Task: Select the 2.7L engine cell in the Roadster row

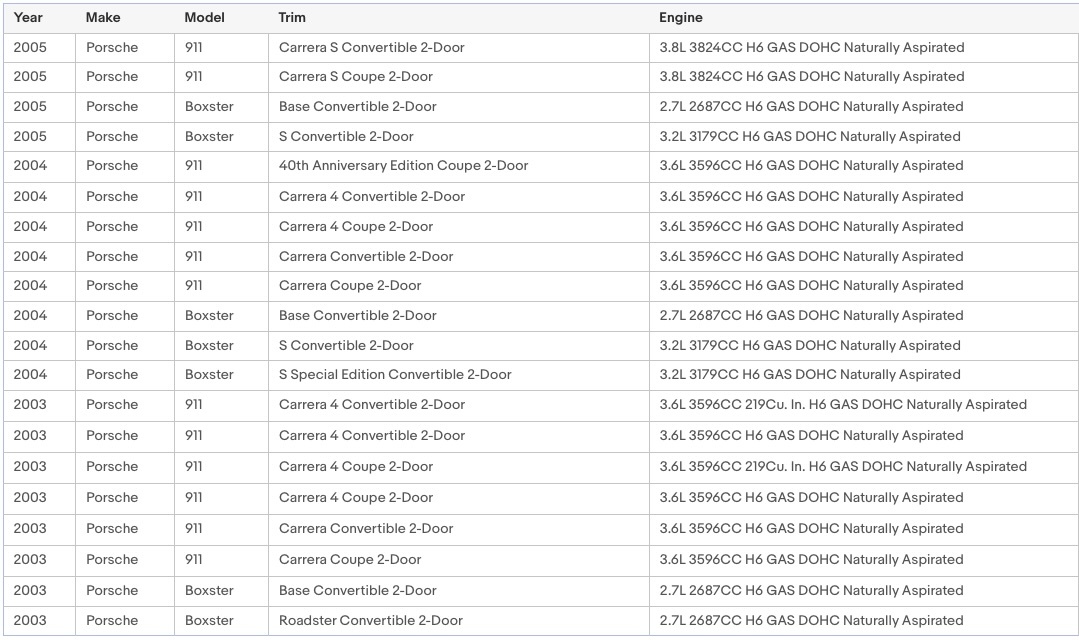Action: pyautogui.click(x=812, y=620)
